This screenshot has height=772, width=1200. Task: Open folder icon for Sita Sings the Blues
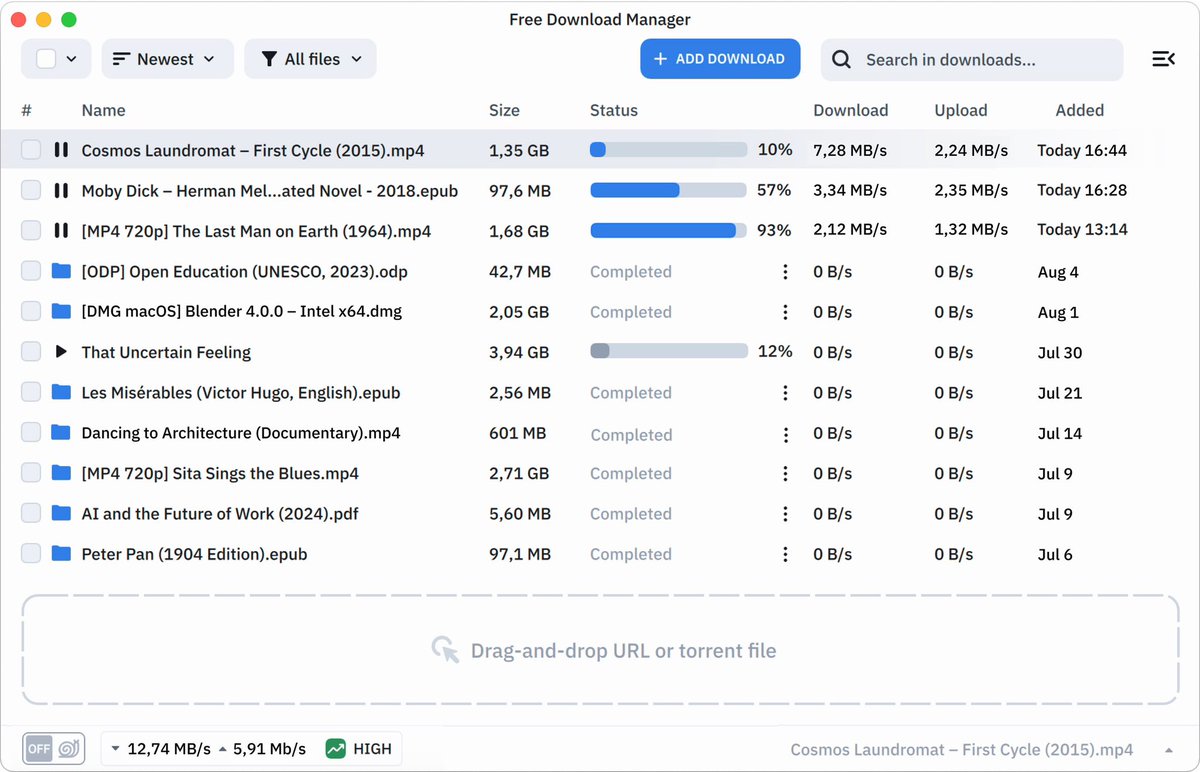(61, 473)
